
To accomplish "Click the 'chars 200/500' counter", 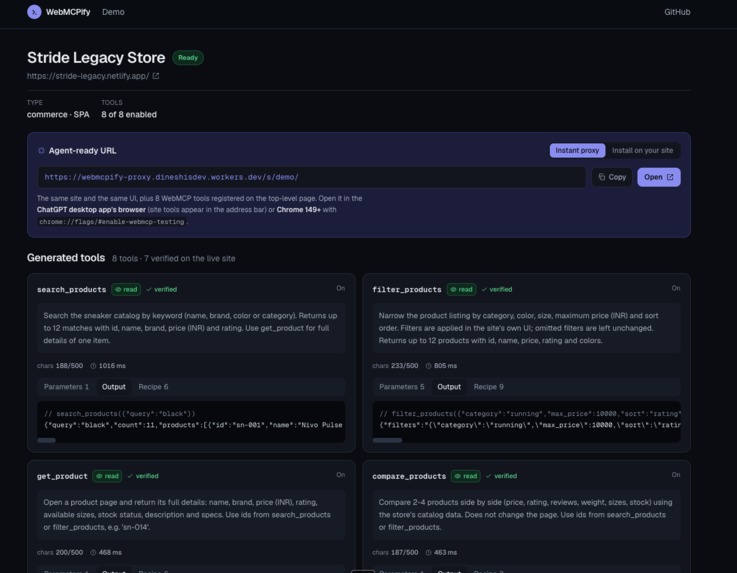I will [x=60, y=552].
